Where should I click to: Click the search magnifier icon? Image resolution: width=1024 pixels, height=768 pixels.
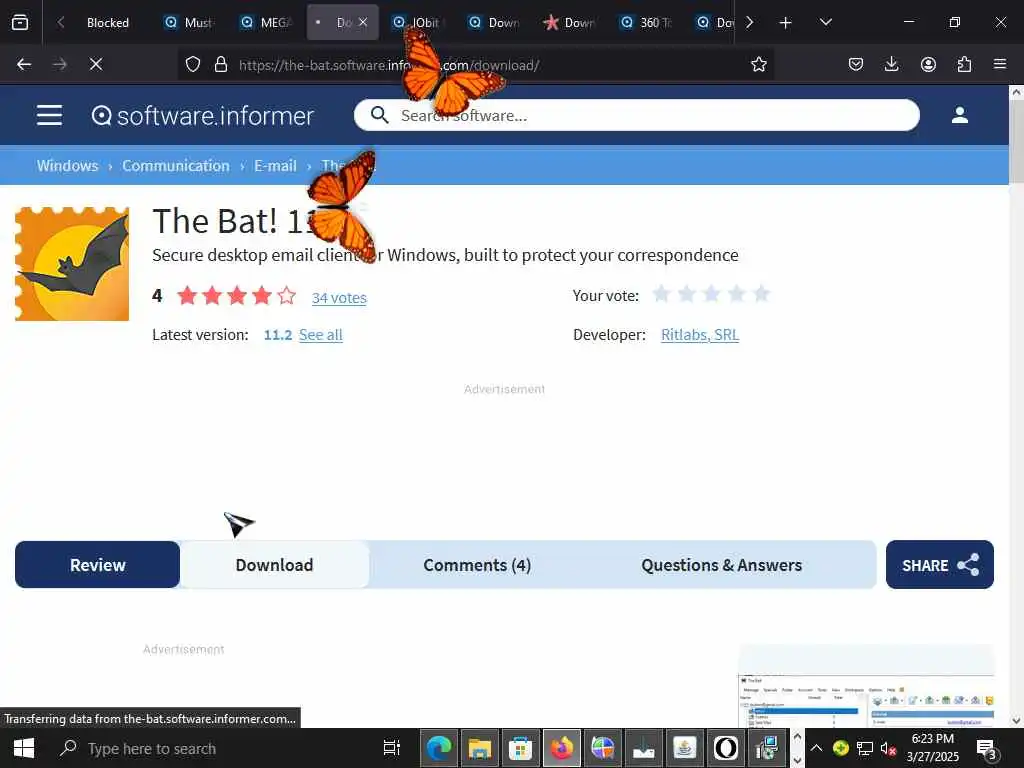point(379,115)
